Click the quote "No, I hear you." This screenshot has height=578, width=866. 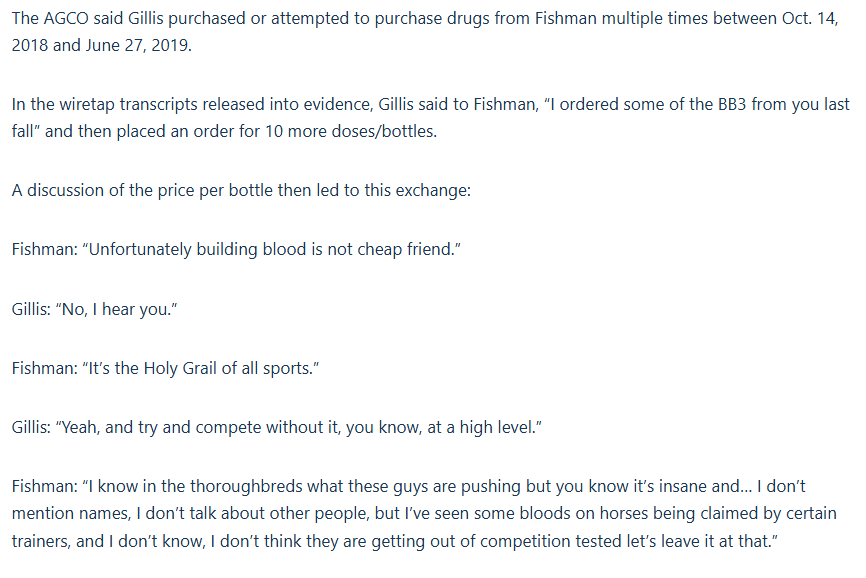pyautogui.click(x=121, y=311)
